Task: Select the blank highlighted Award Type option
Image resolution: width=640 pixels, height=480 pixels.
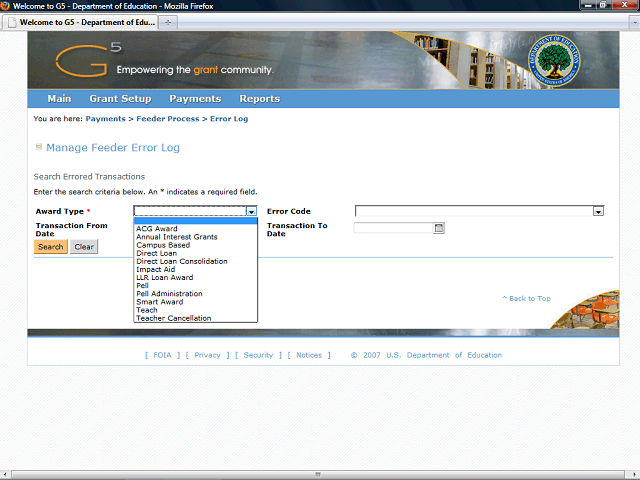Action: pos(196,221)
